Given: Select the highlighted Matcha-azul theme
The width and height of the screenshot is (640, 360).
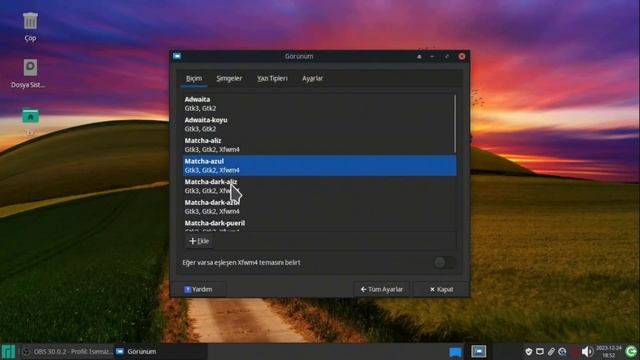Looking at the screenshot, I should point(319,165).
